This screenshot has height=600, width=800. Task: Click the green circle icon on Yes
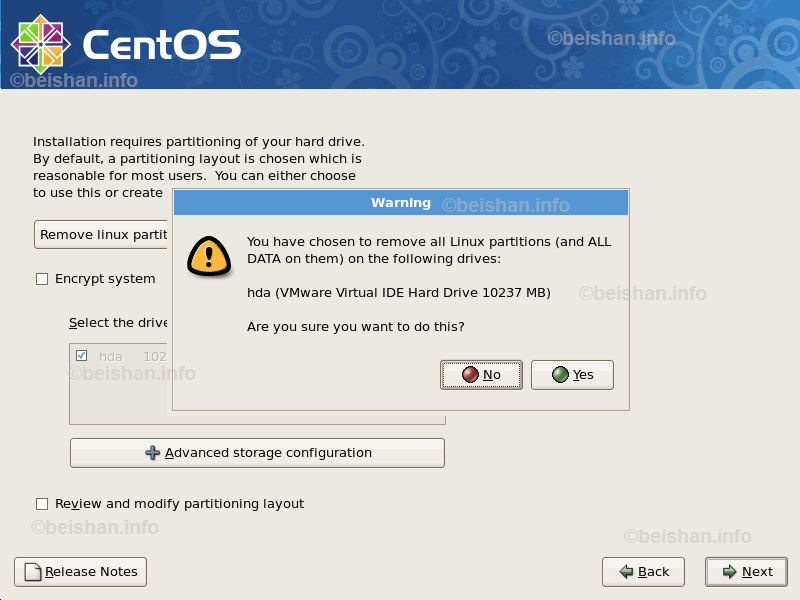560,375
